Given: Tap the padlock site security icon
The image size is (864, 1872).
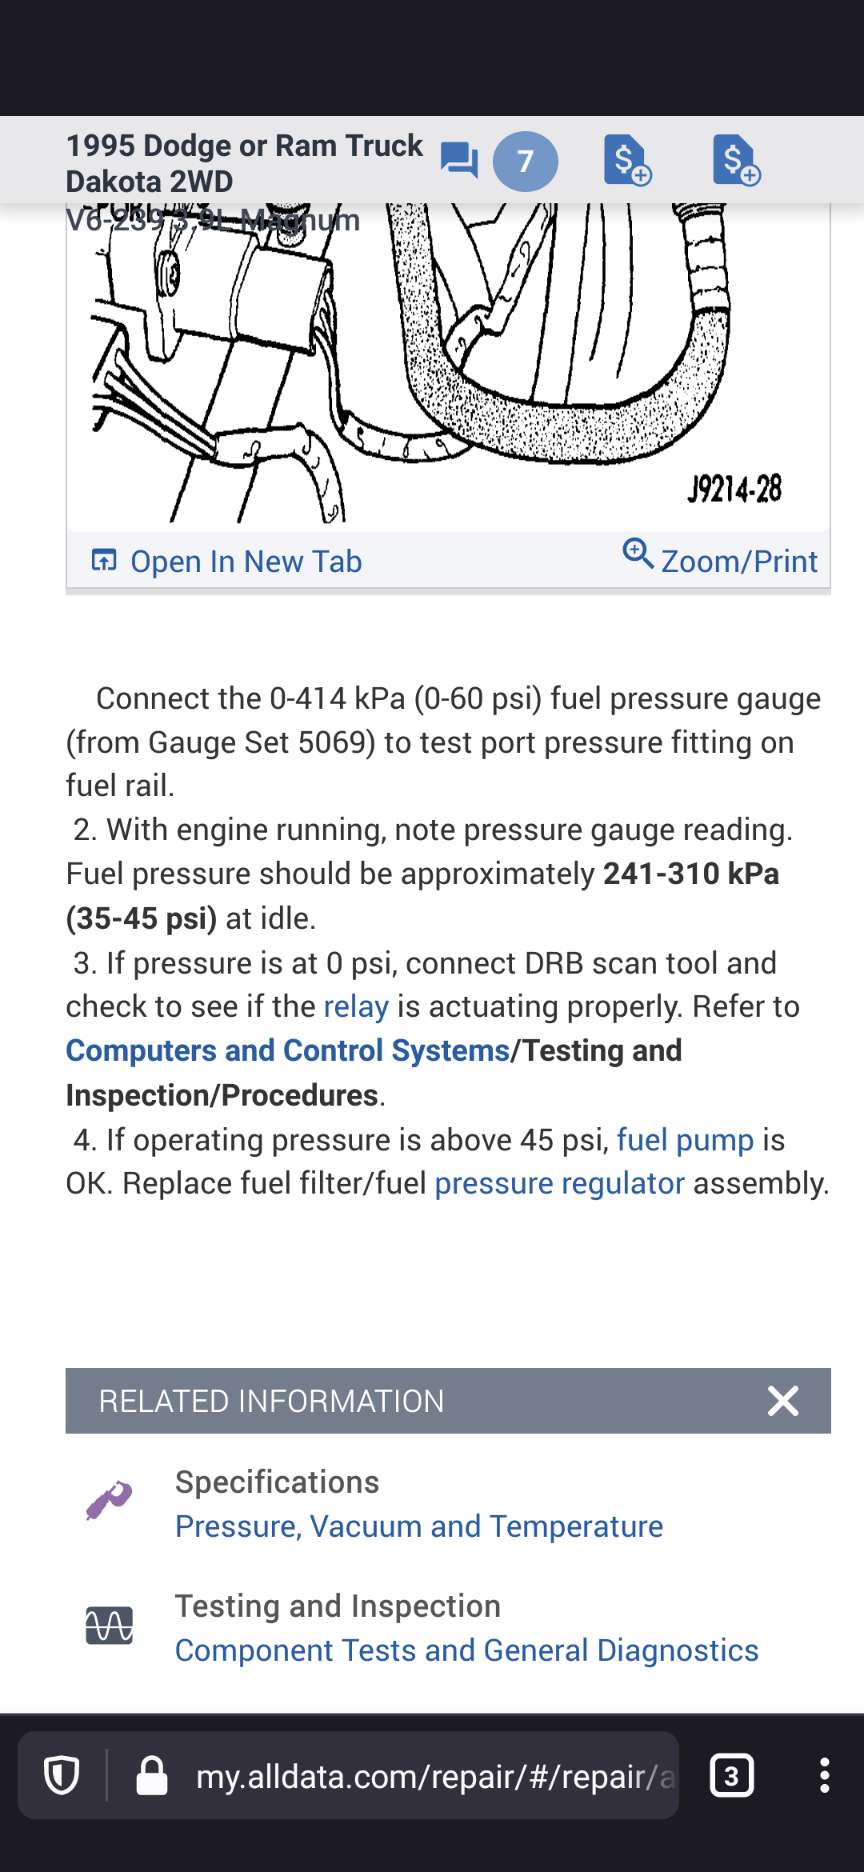Looking at the screenshot, I should pos(152,1776).
